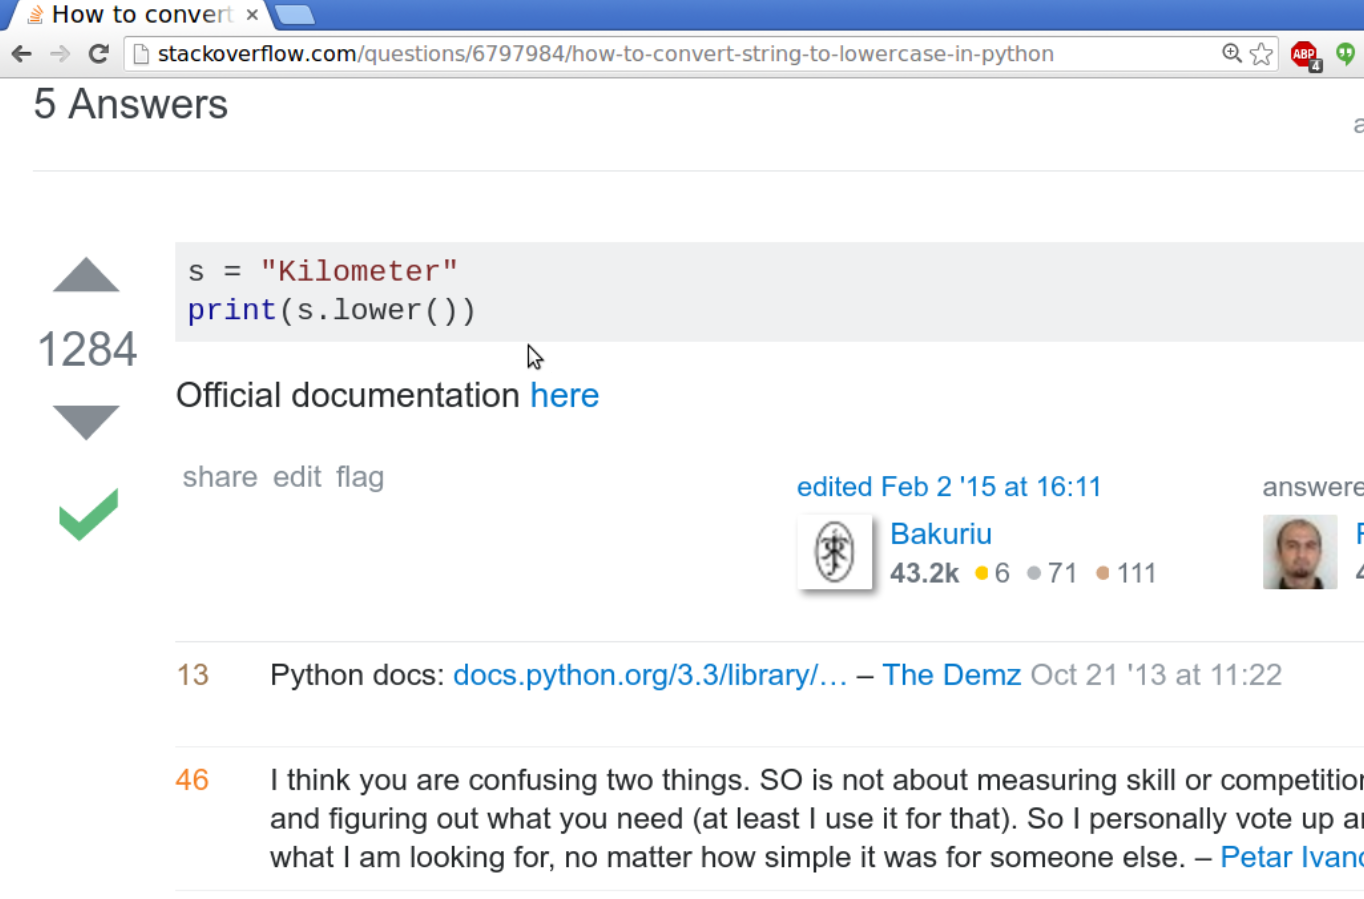1364x899 pixels.
Task: Click The Demz commenter link
Action: coord(951,675)
